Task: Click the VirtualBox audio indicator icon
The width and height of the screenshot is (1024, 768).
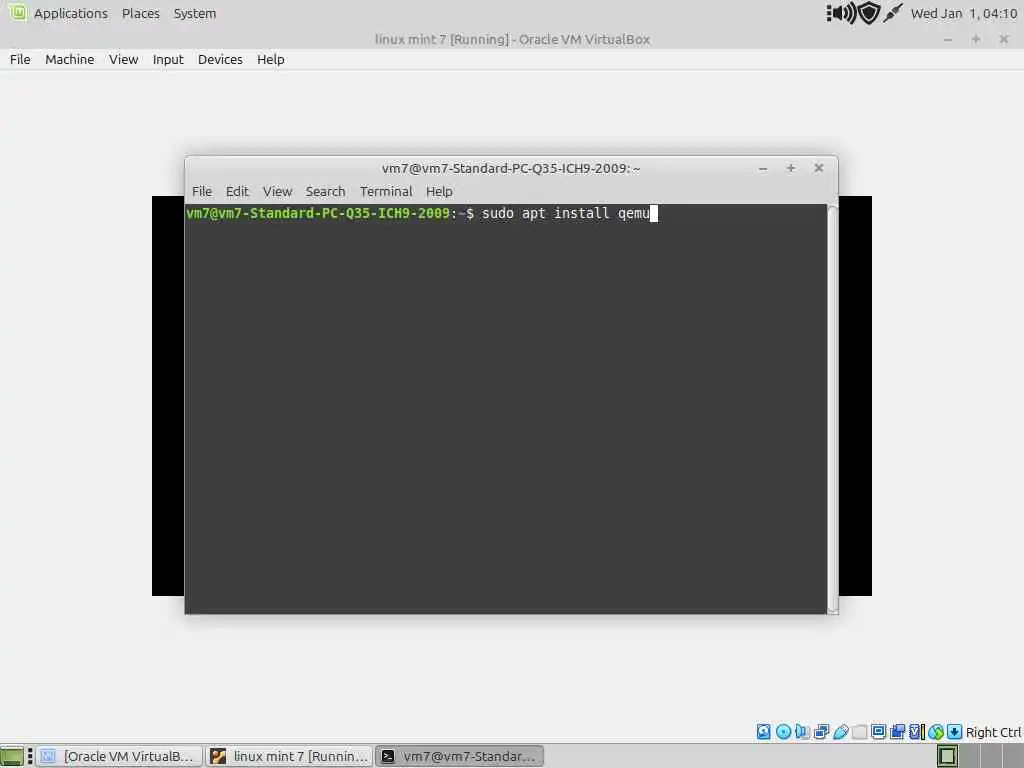Action: (x=803, y=731)
